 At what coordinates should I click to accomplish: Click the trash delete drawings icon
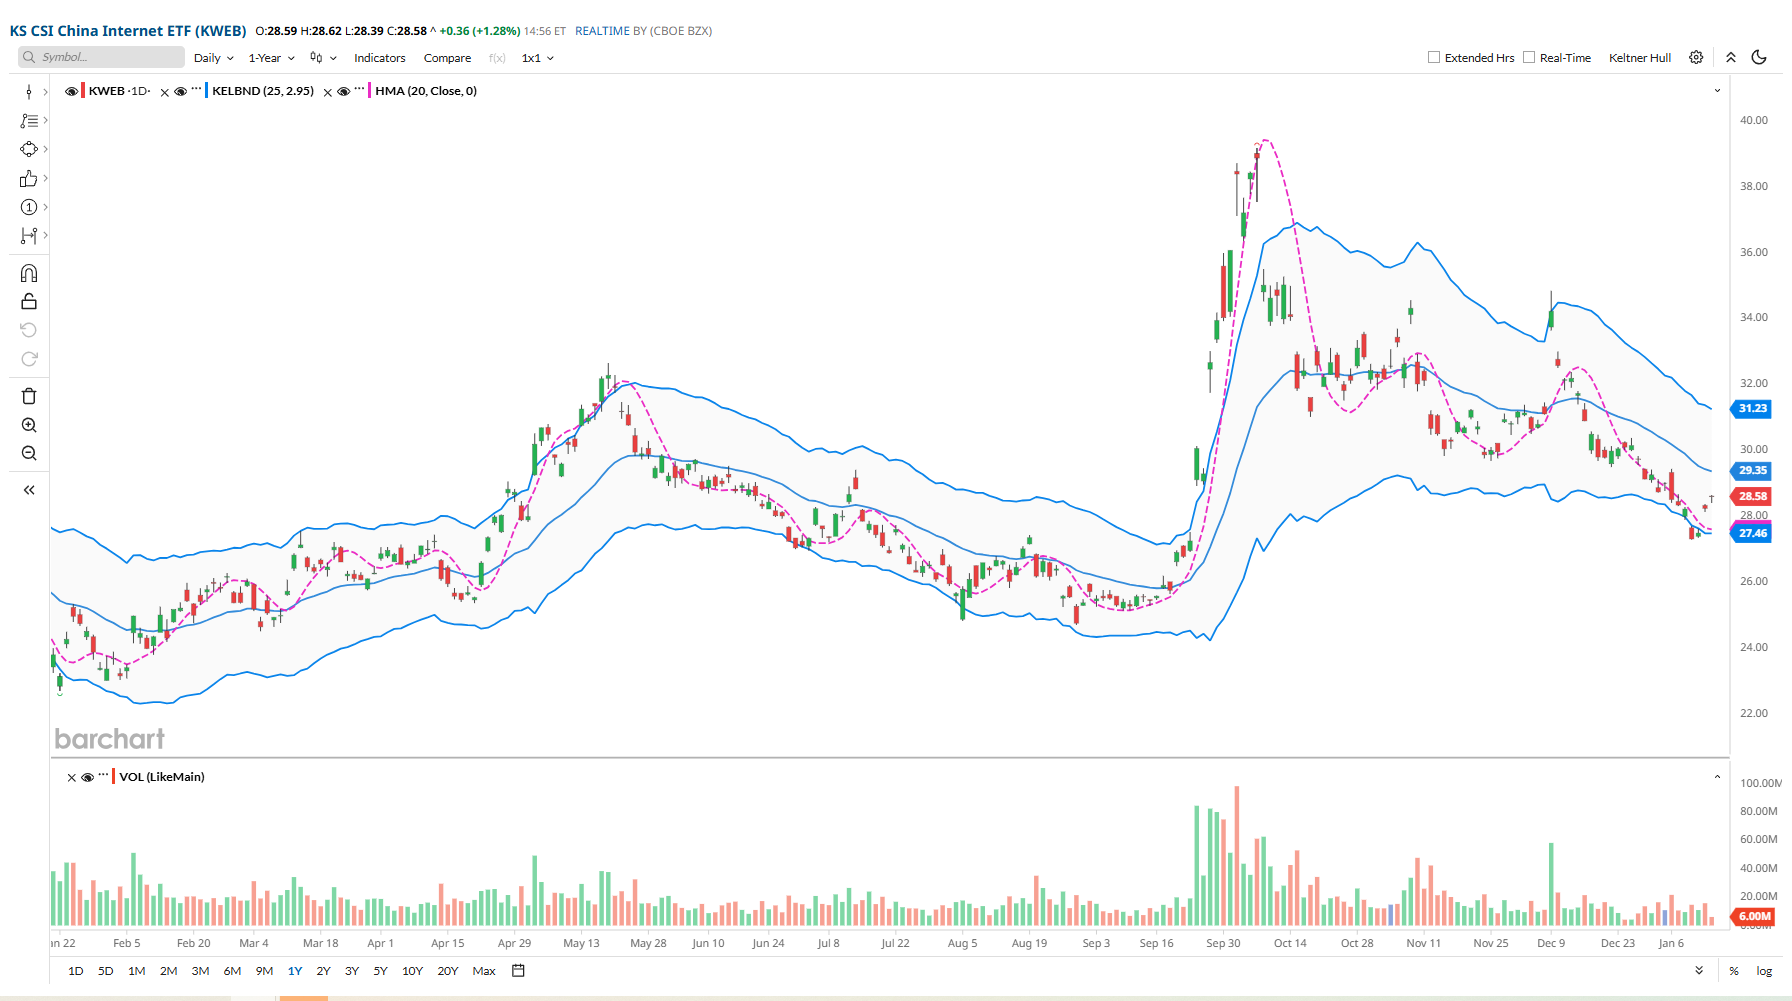coord(29,396)
